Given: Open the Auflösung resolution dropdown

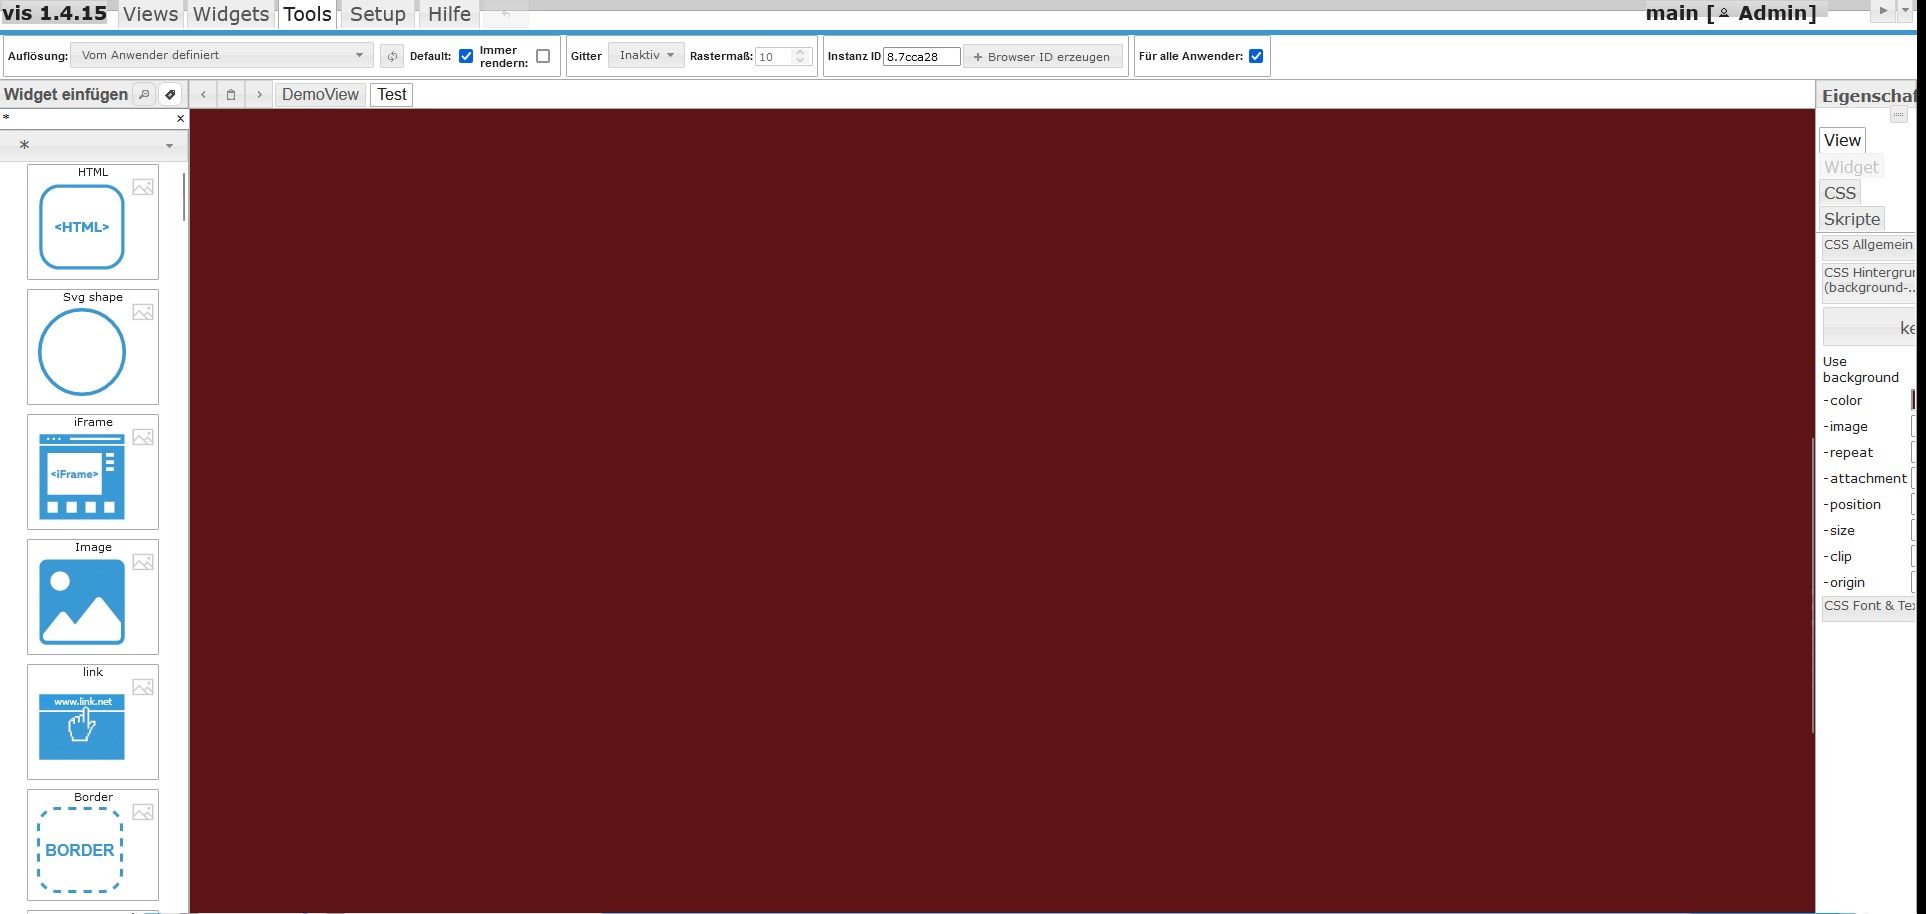Looking at the screenshot, I should point(222,55).
